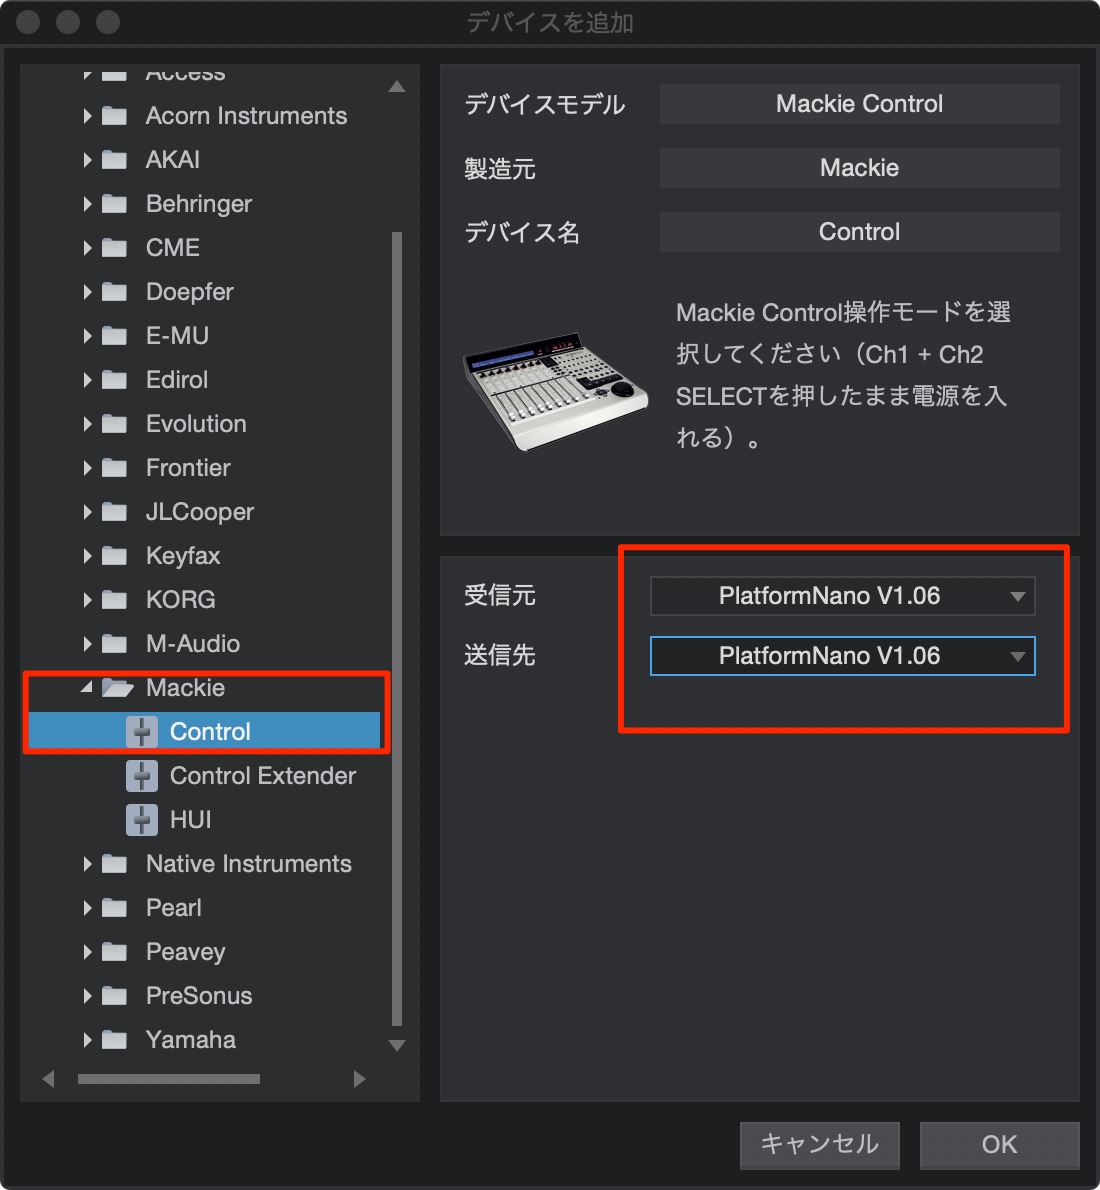
Task: Click the Native Instruments folder icon
Action: tap(115, 864)
